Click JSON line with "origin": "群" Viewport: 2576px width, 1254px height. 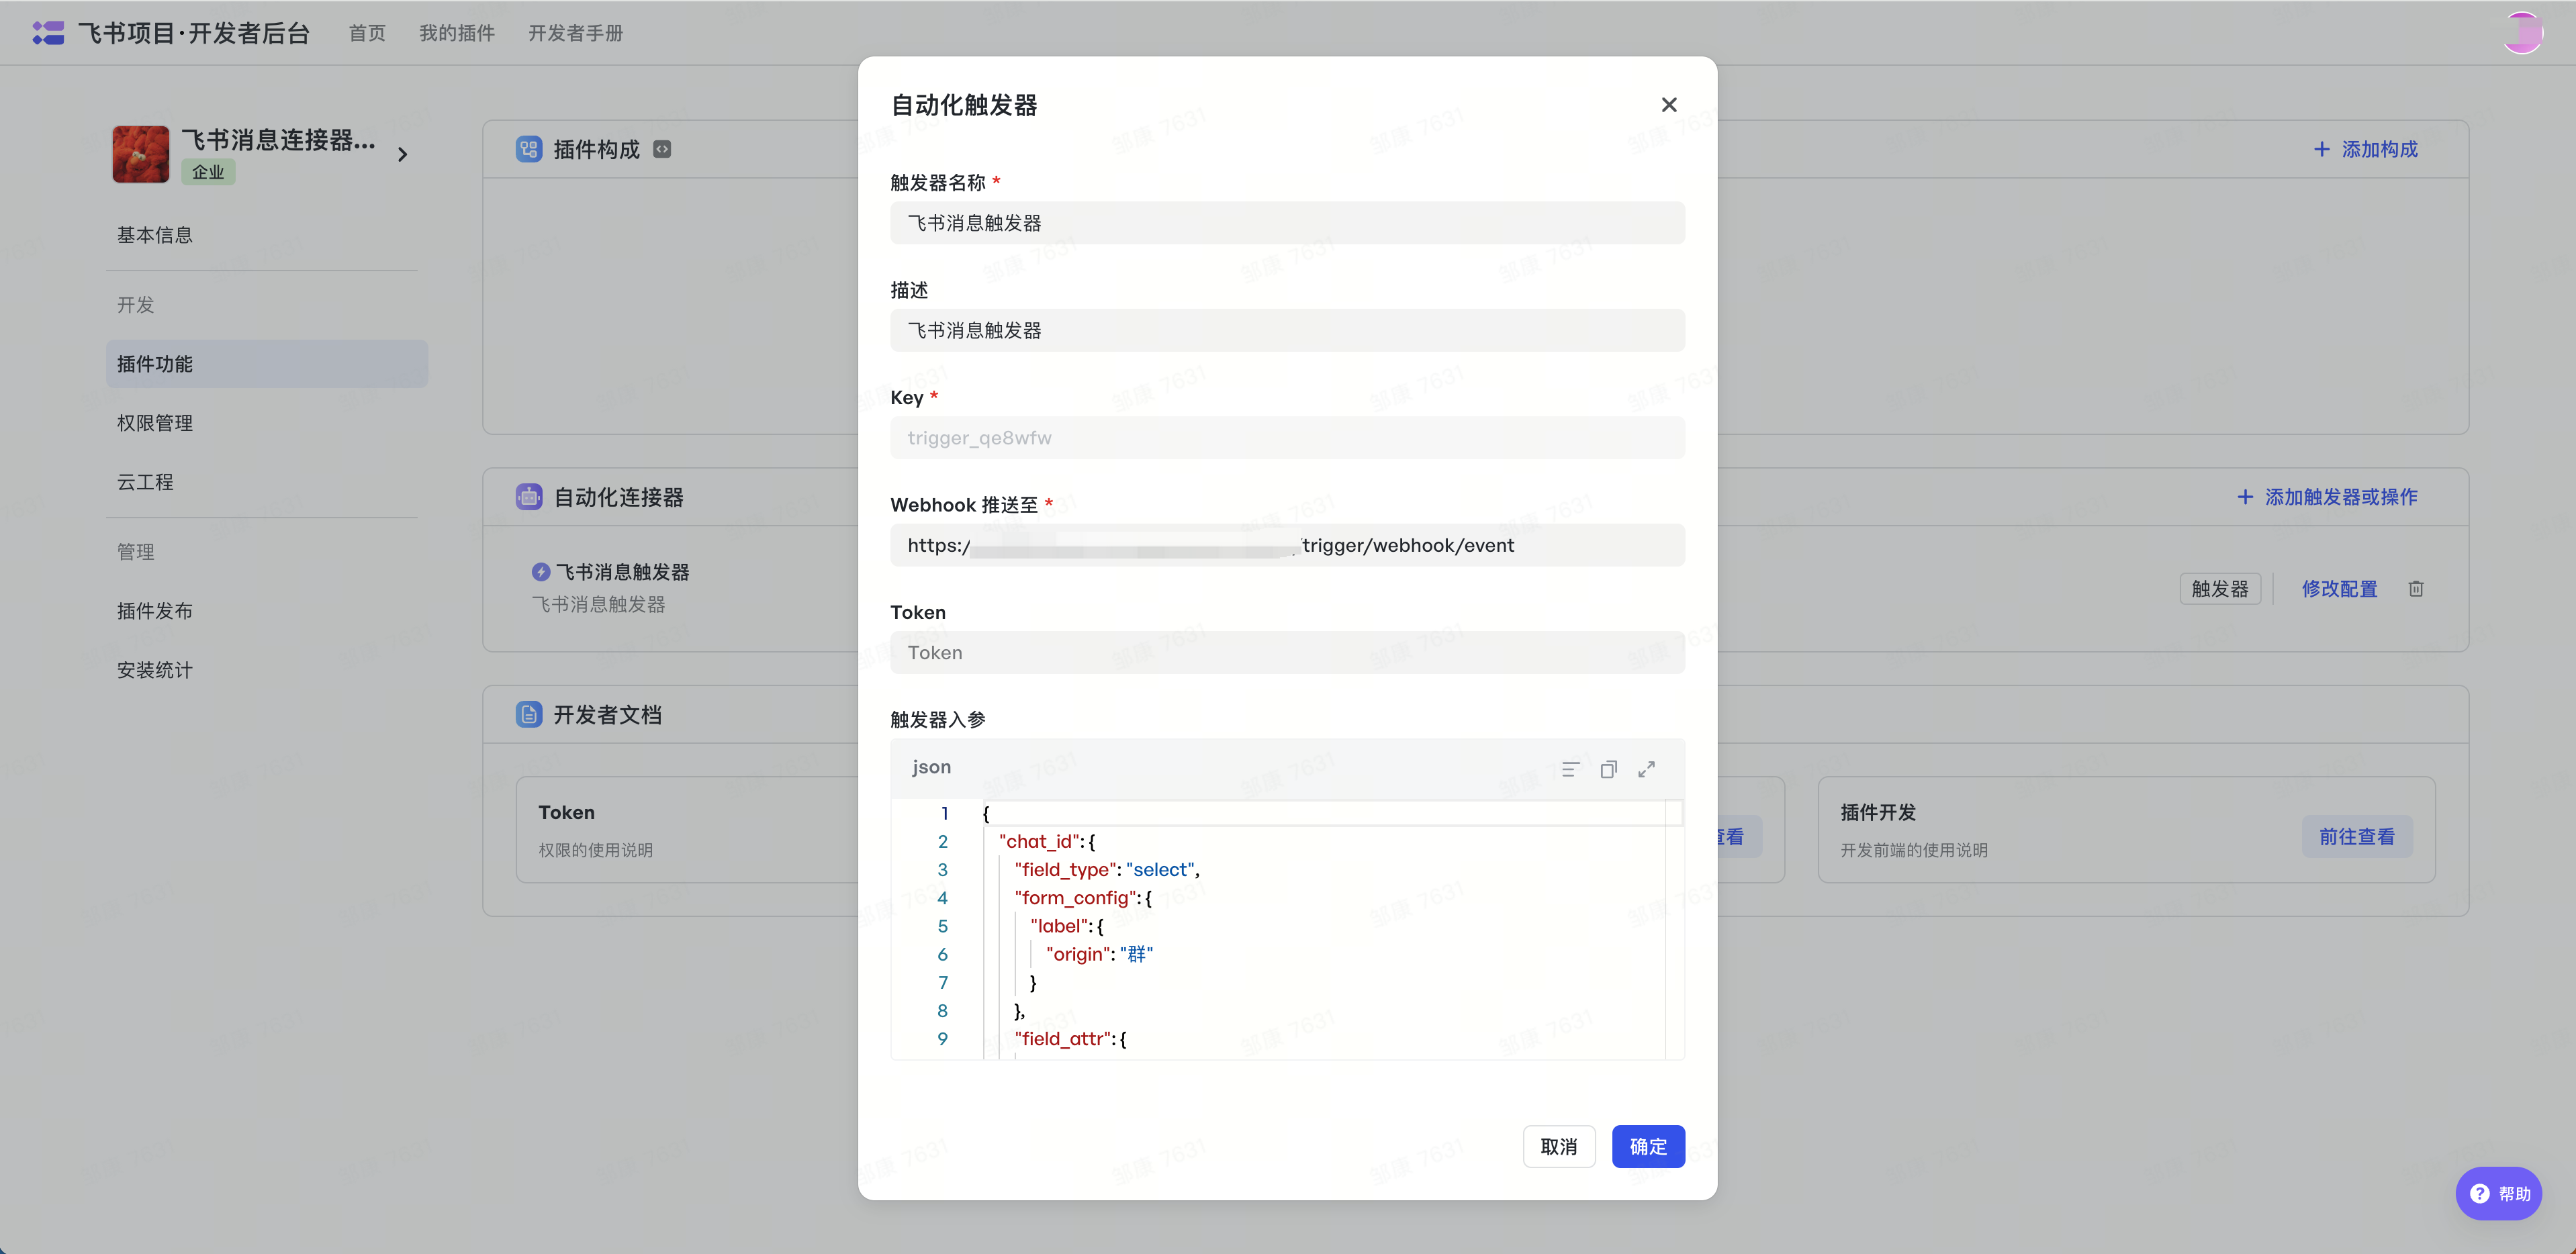point(1099,954)
